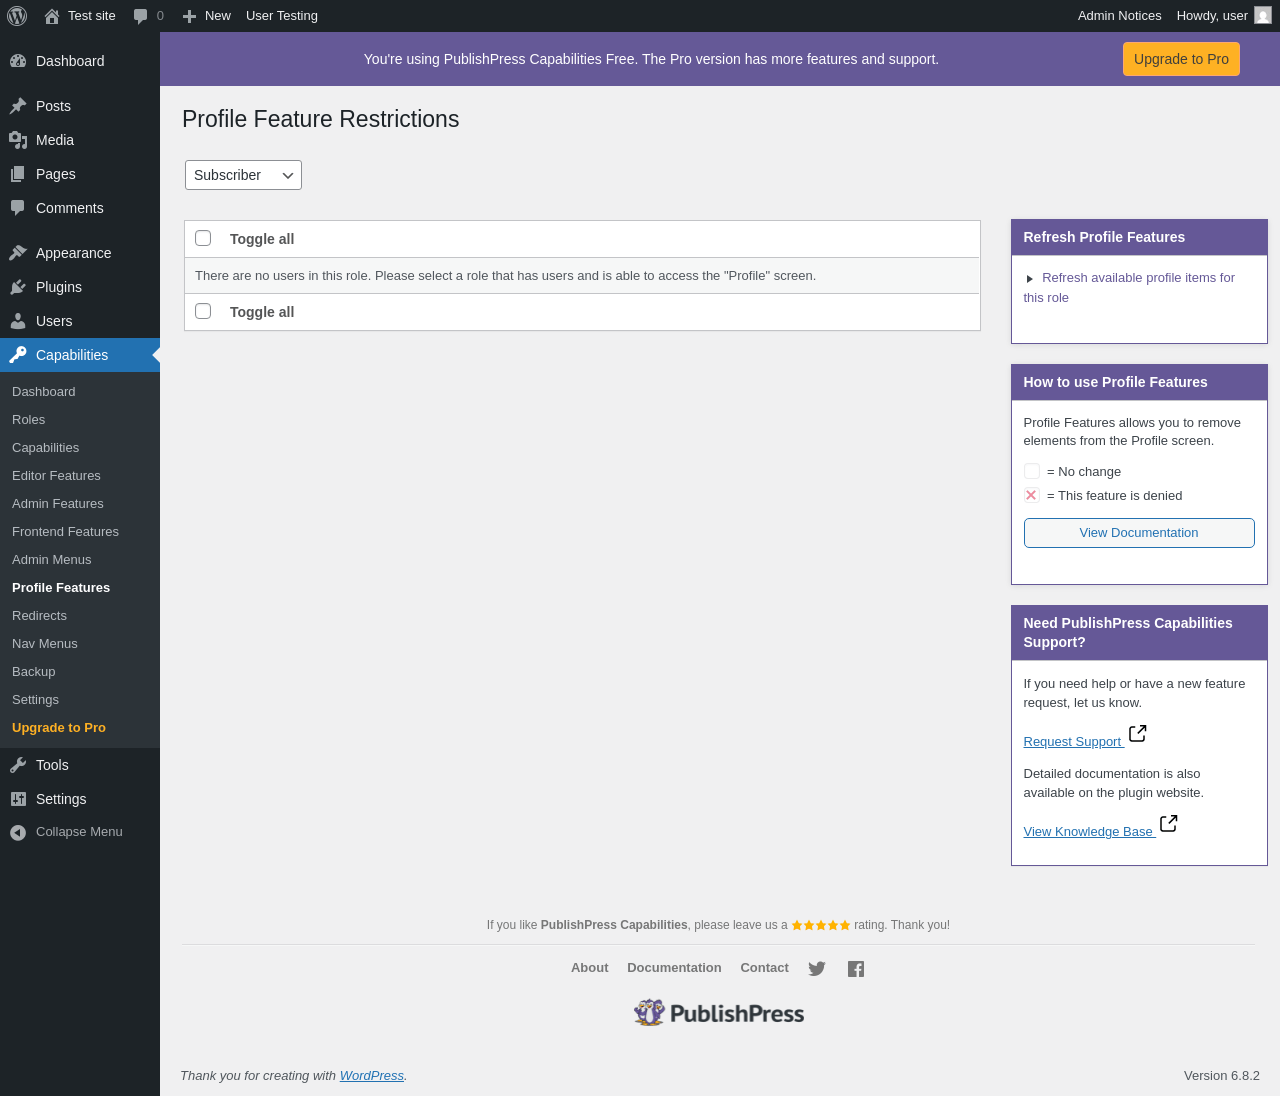This screenshot has height=1096, width=1280.
Task: Open Redirects submenu item
Action: (x=39, y=616)
